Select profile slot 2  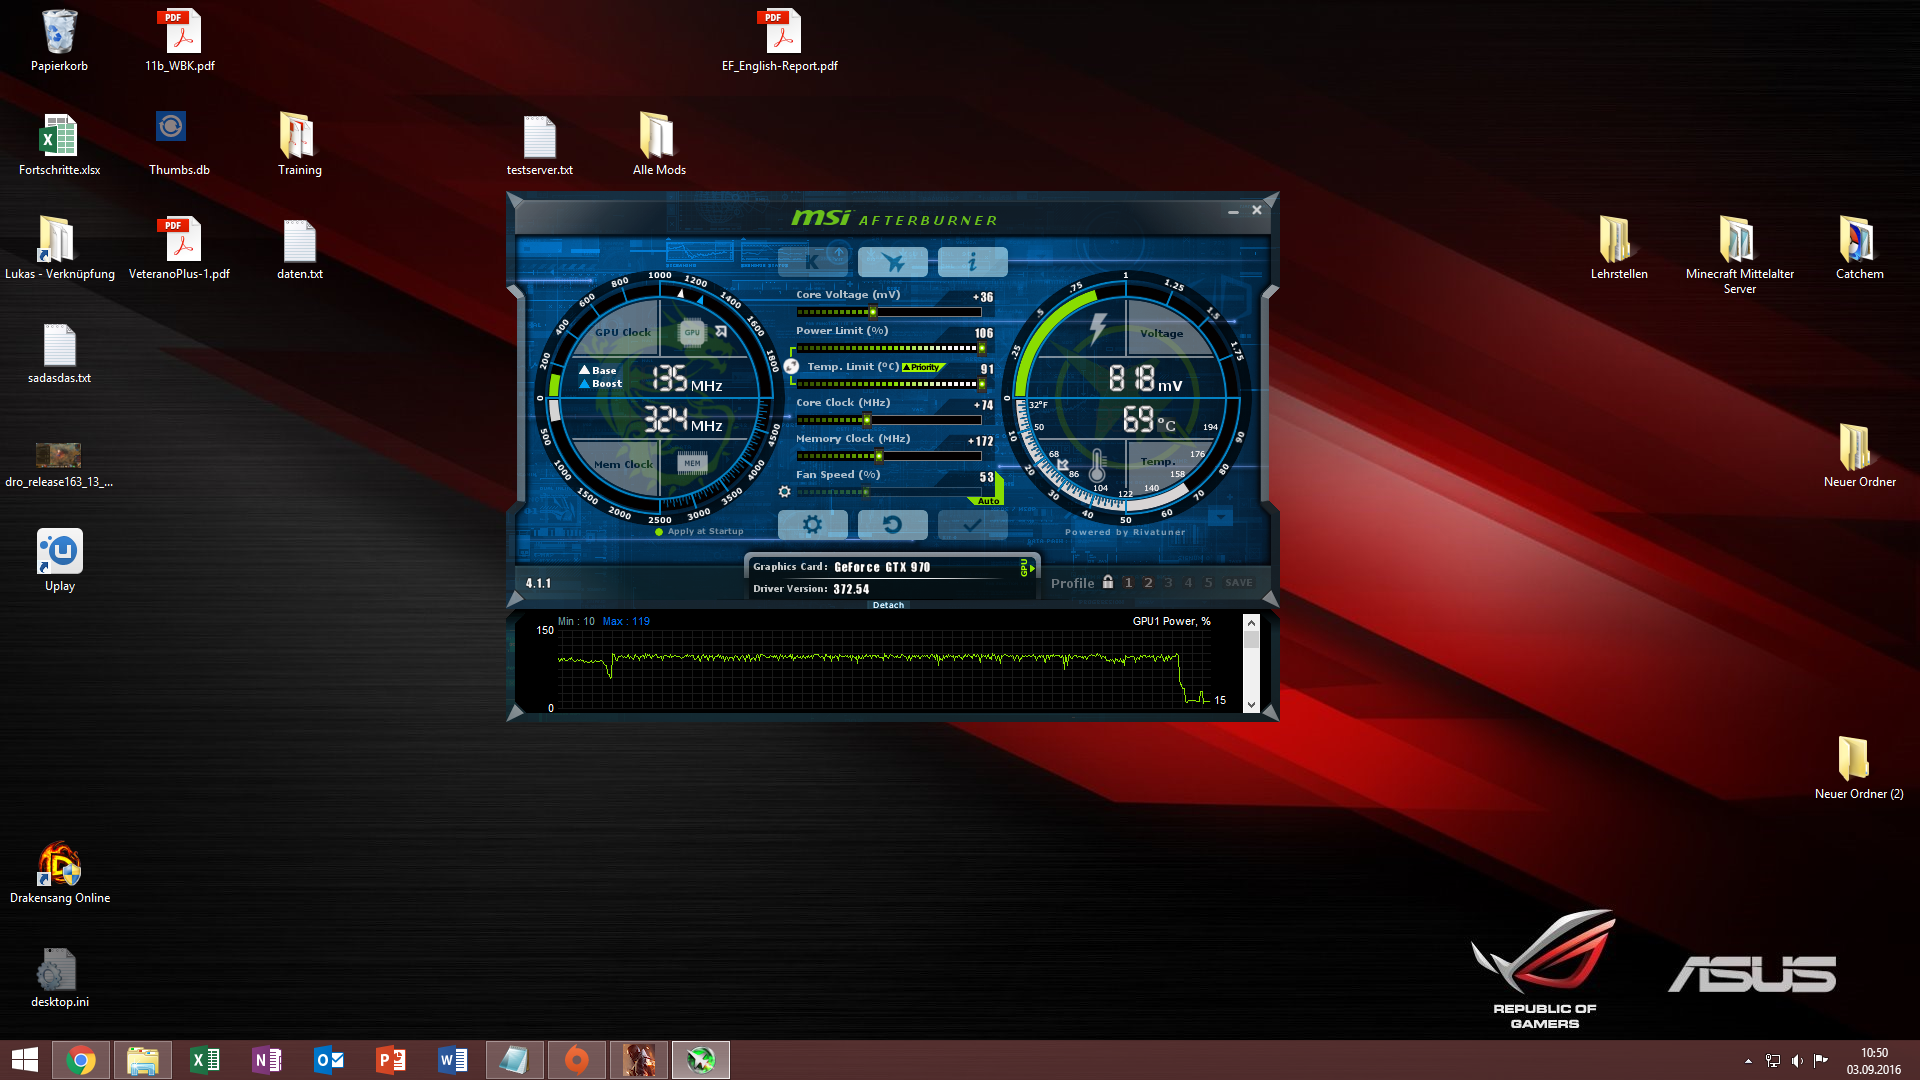tap(1148, 583)
